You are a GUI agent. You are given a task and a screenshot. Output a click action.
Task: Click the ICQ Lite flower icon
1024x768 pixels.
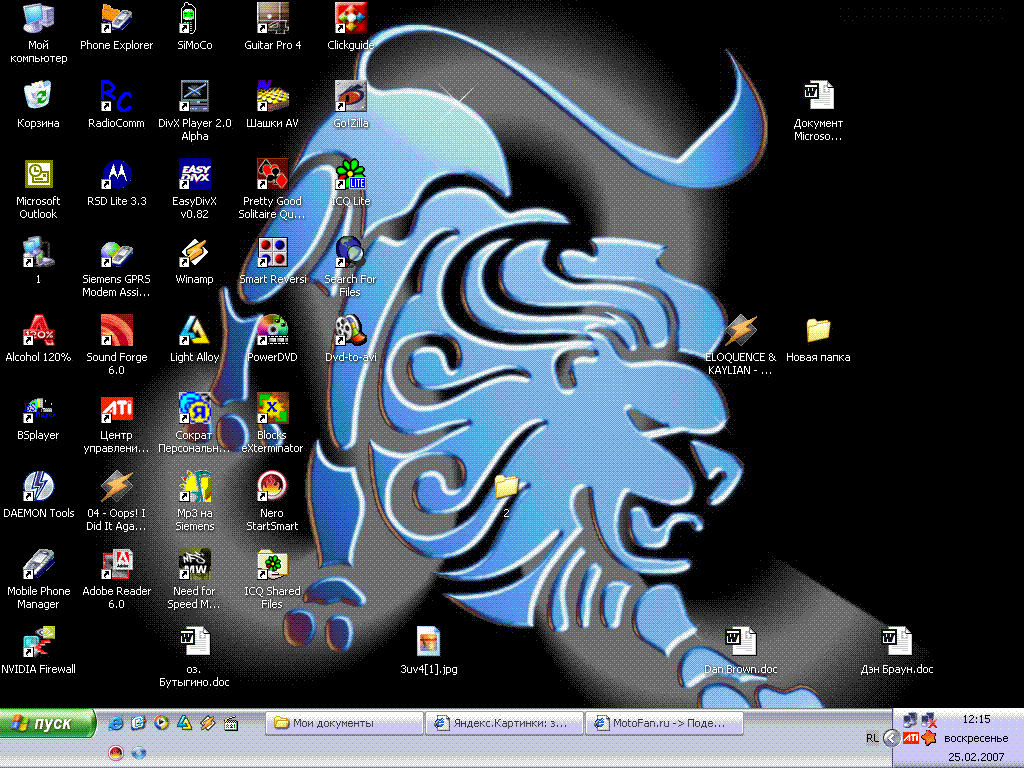351,174
